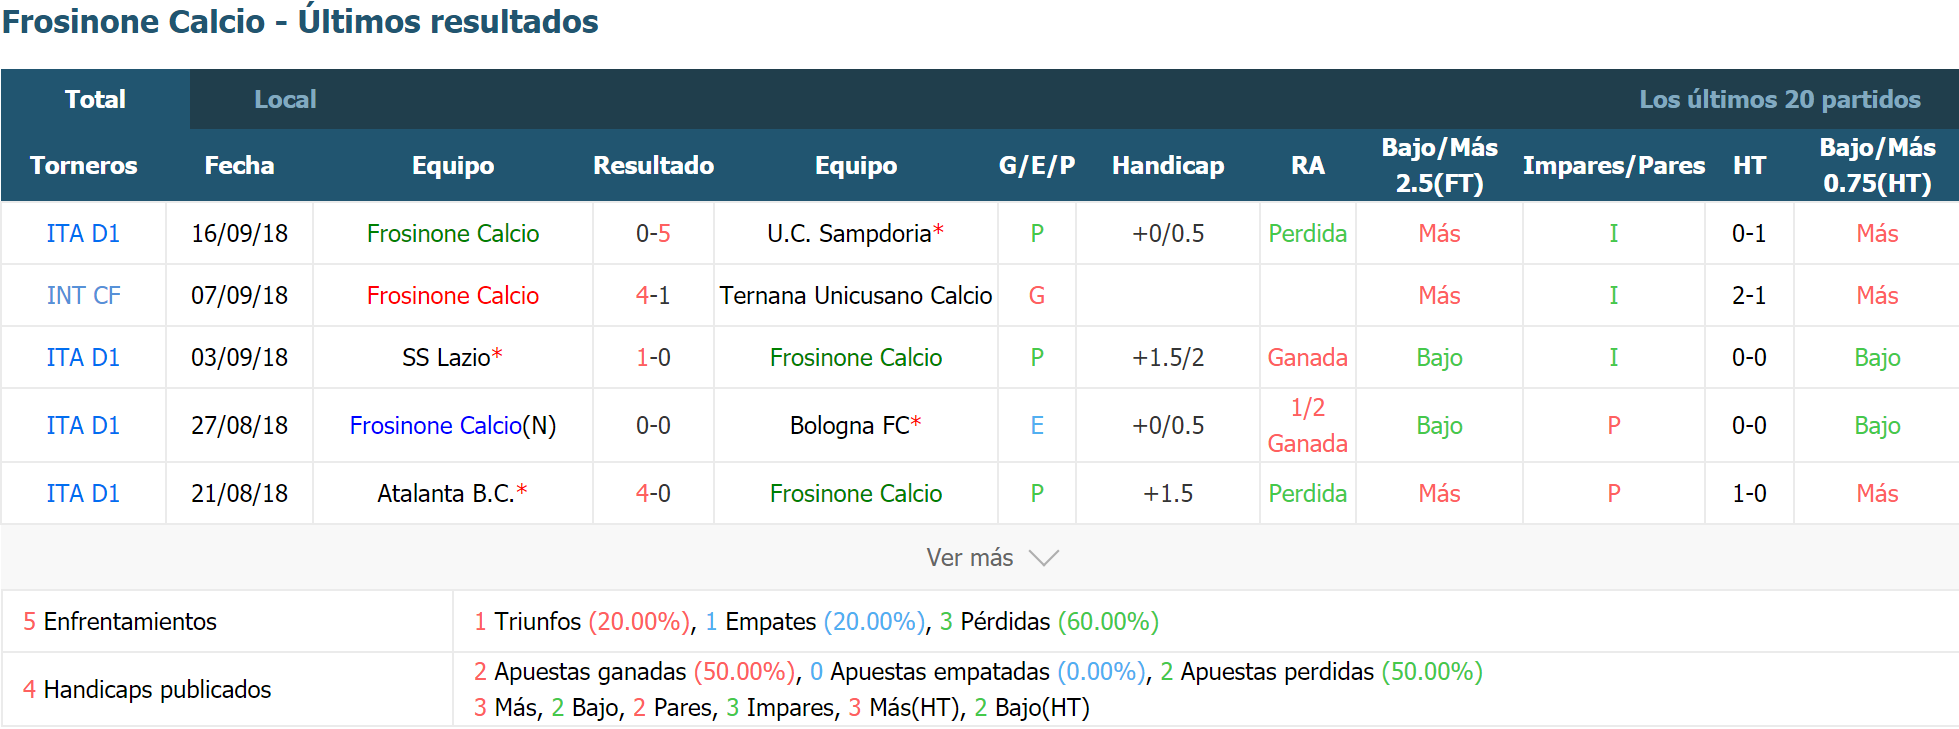
Task: Open ITA D1 link for 27/08/18 match
Action: pos(83,425)
